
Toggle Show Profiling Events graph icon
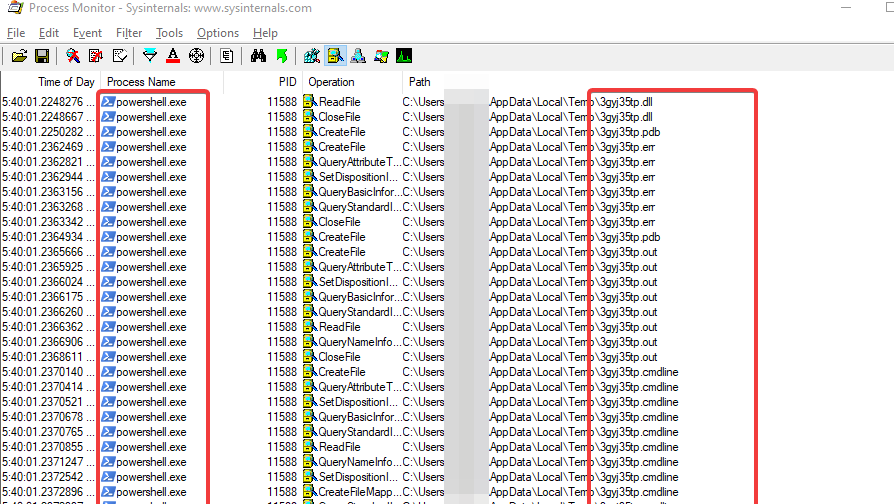click(404, 56)
